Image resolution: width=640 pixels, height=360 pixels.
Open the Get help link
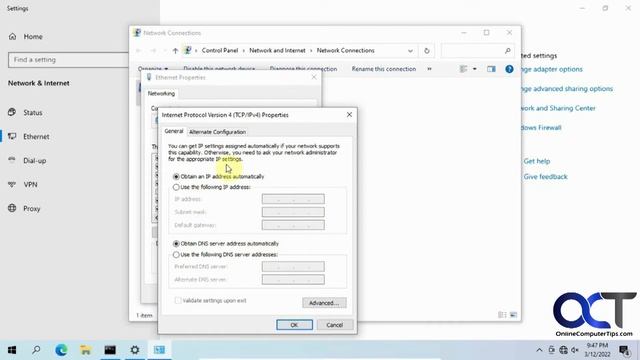coord(537,161)
